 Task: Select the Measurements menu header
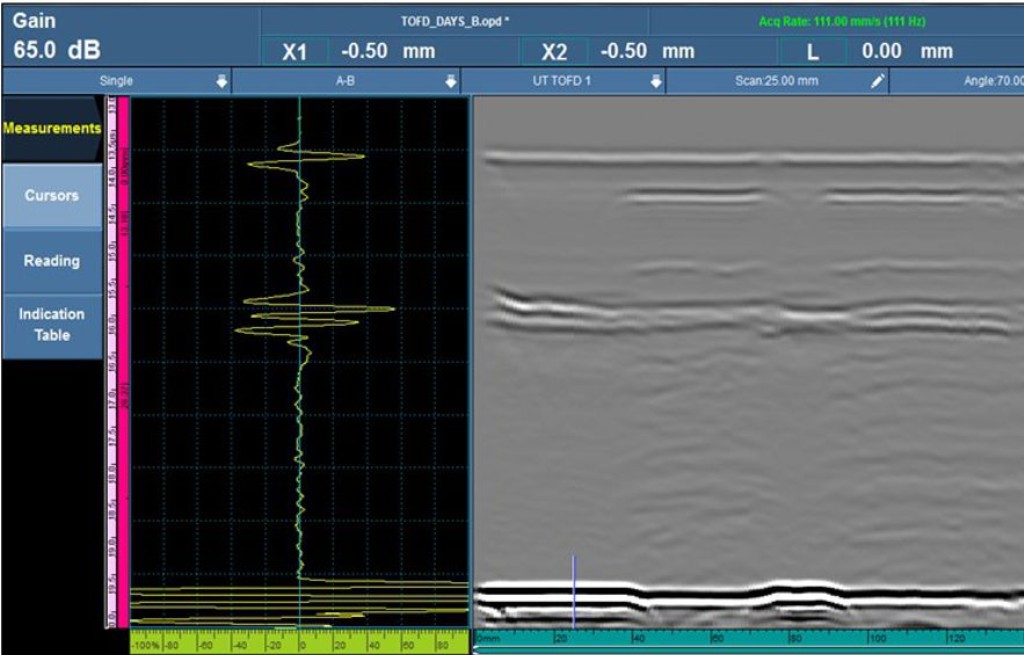[x=52, y=128]
